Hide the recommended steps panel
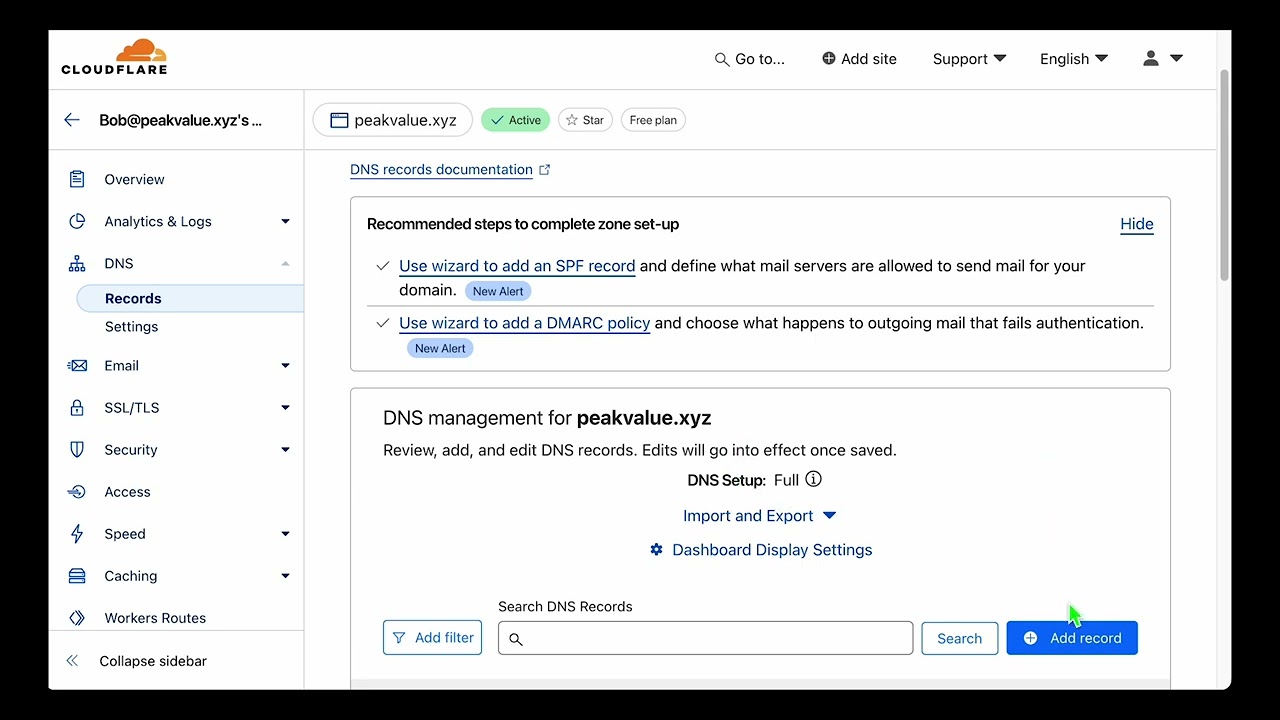This screenshot has width=1280, height=720. click(x=1137, y=224)
